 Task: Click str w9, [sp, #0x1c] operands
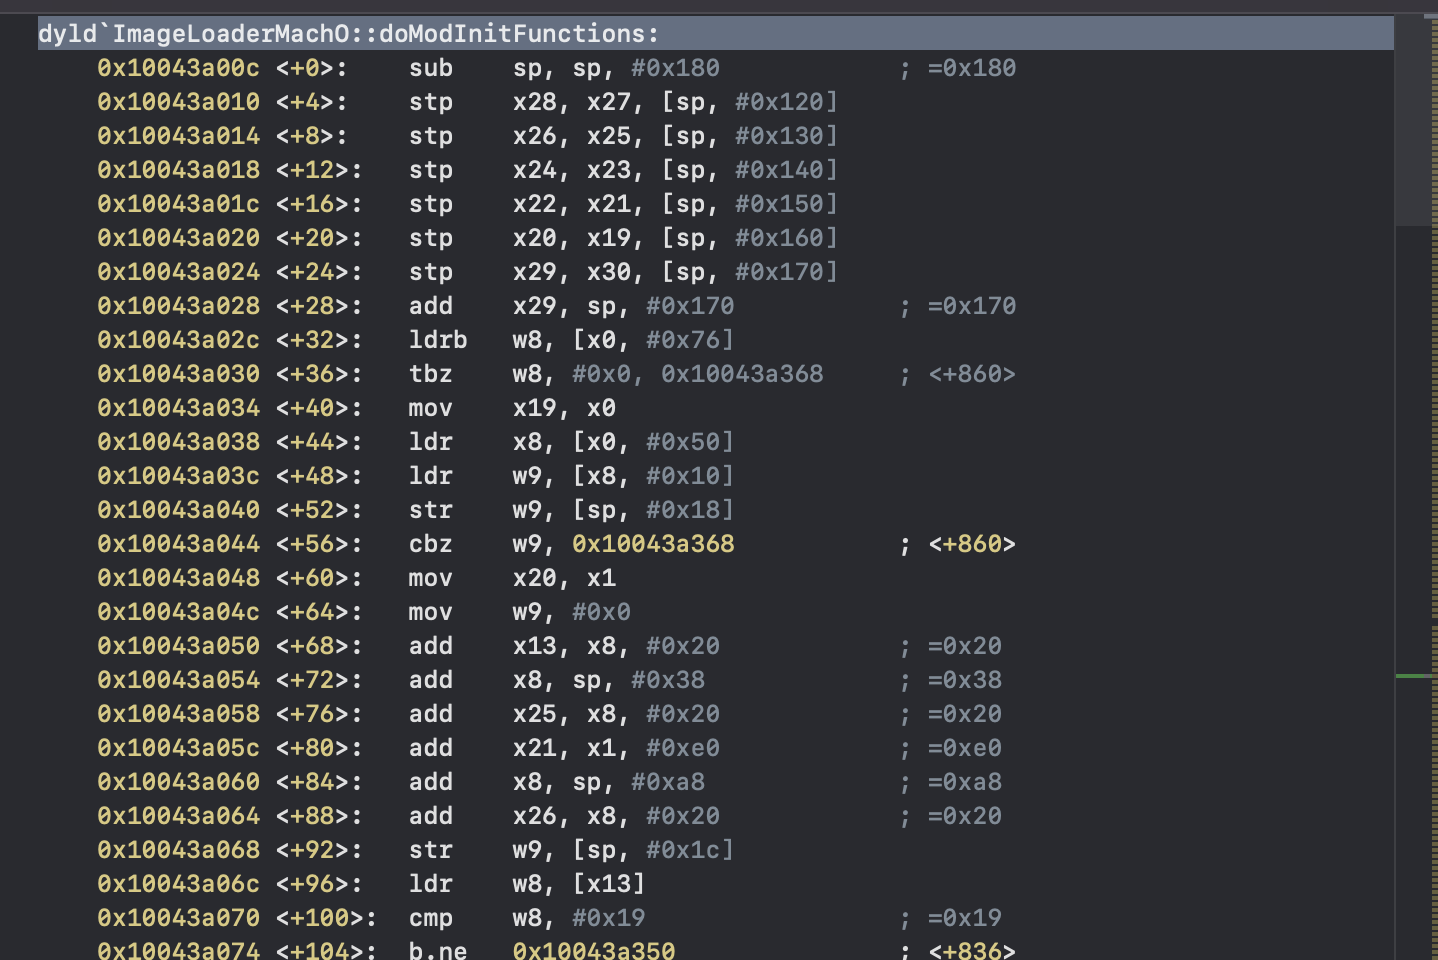(624, 850)
